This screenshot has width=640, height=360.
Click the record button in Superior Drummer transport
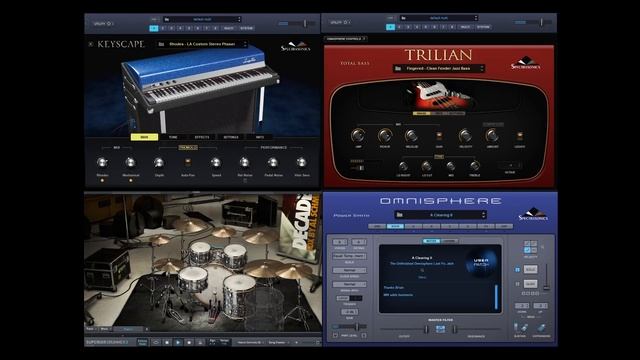[x=189, y=342]
